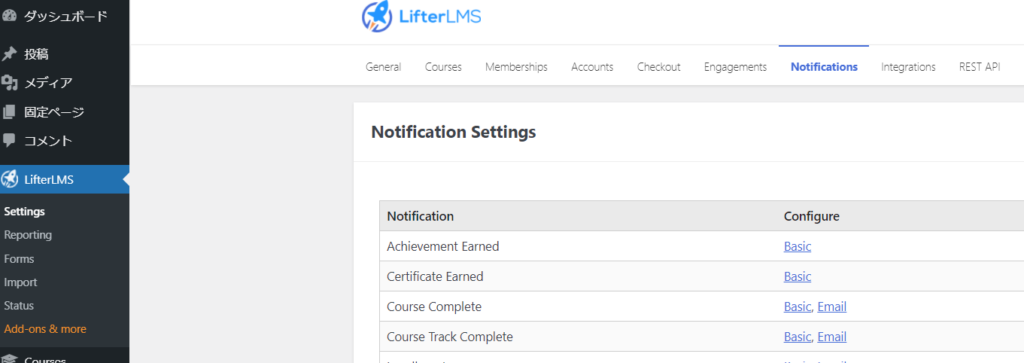Open the Reporting submenu entry
This screenshot has height=363, width=1024.
click(27, 235)
